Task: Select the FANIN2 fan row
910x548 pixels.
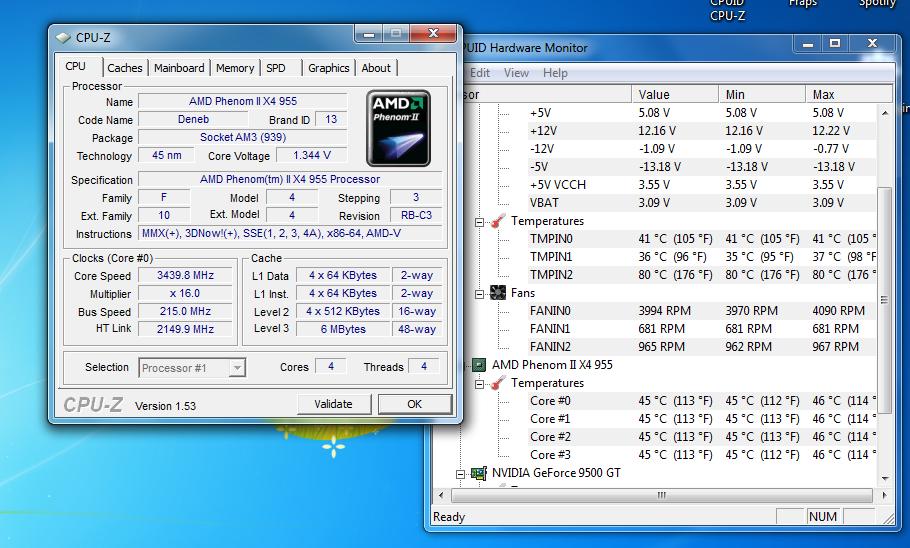Action: 702,347
